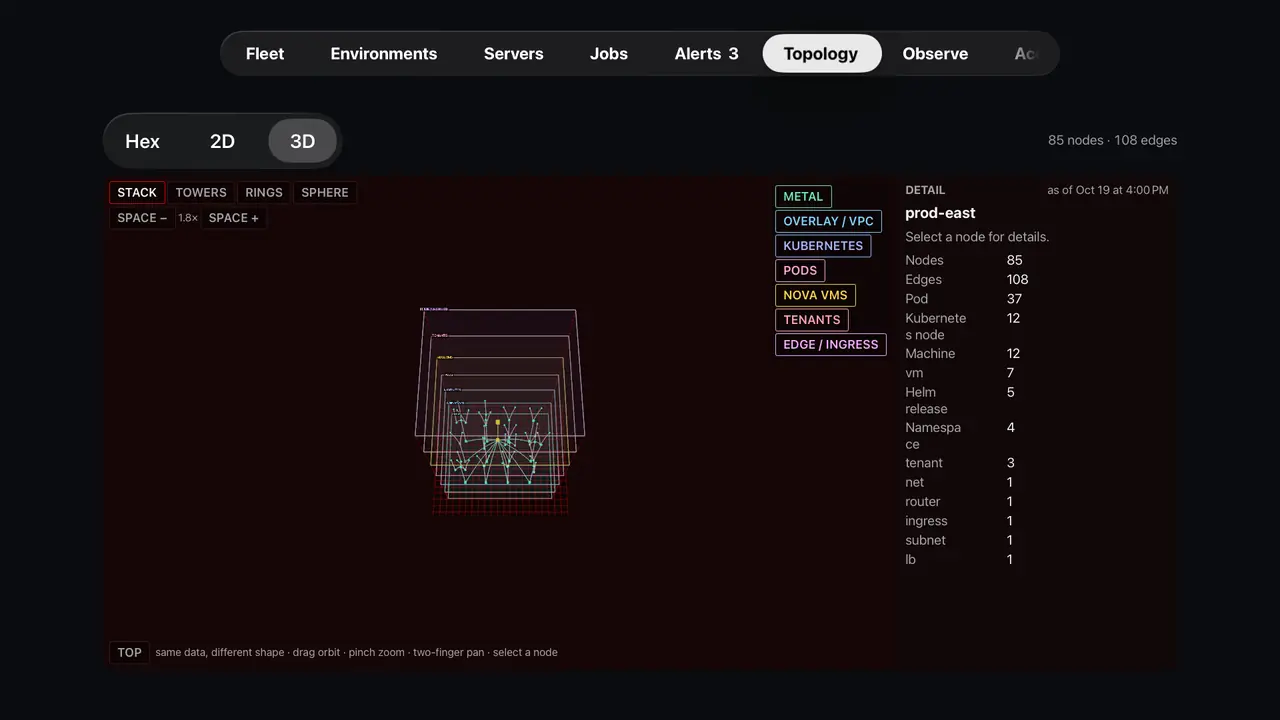Click the 1.8× spacing value
Screen dimensions: 1280x720
click(188, 218)
